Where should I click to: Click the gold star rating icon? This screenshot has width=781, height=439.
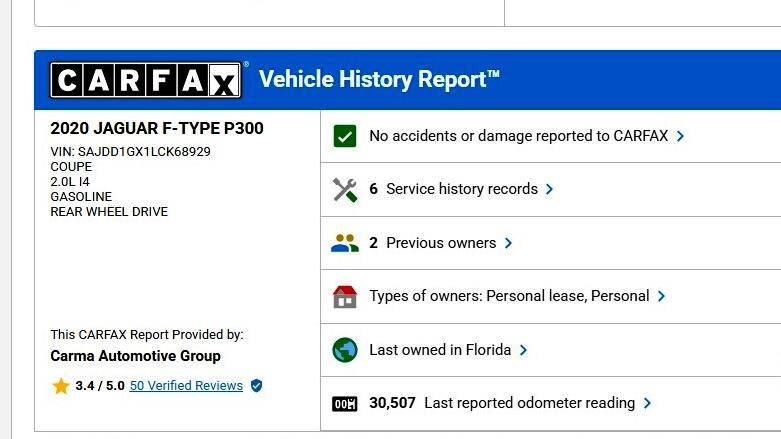[61, 386]
